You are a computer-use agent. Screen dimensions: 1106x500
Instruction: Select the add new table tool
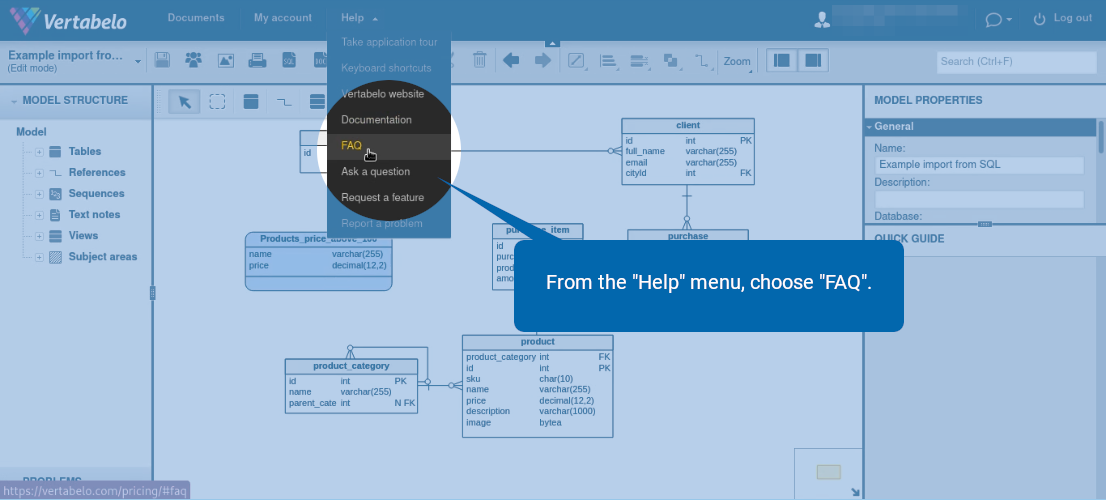coord(250,102)
